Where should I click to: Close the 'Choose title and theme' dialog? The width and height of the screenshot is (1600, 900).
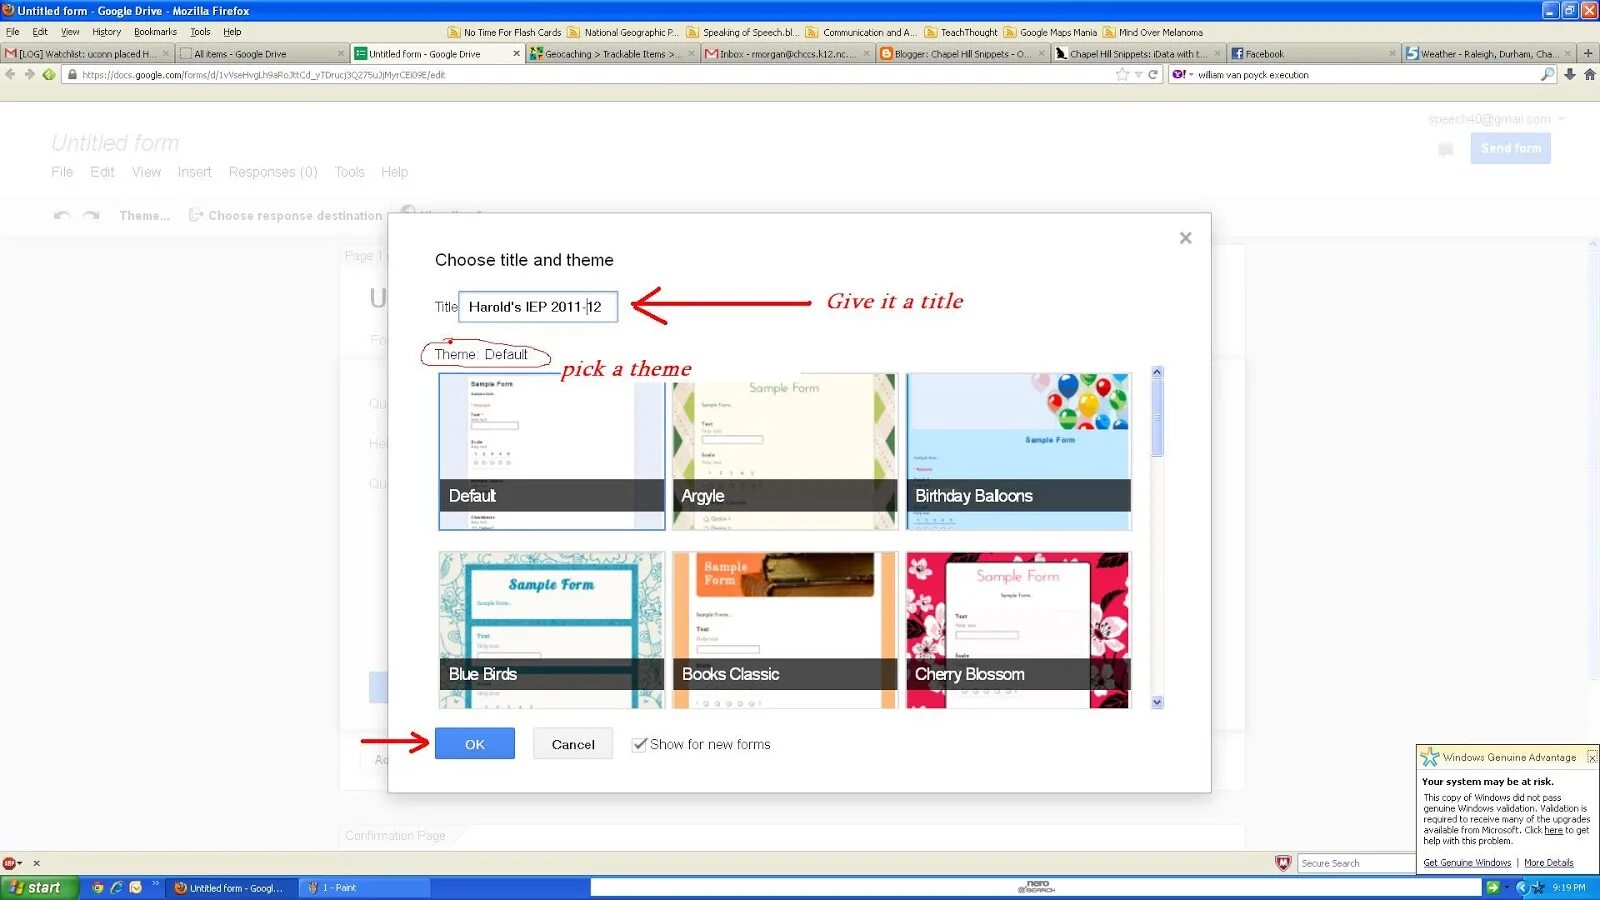tap(1185, 238)
